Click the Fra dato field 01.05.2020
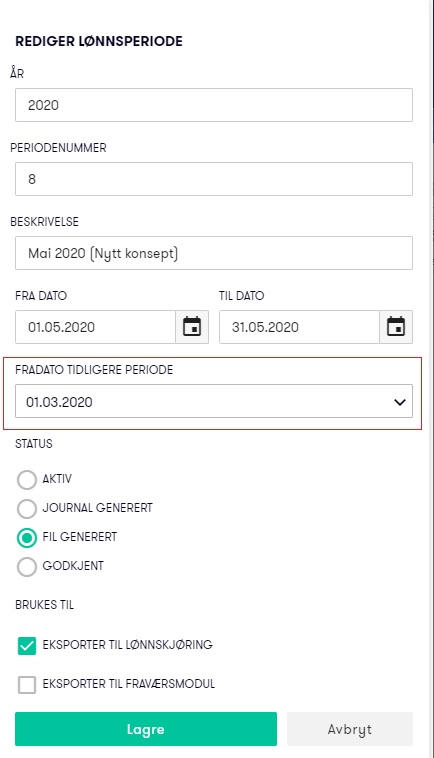The height and width of the screenshot is (758, 434). coord(95,327)
